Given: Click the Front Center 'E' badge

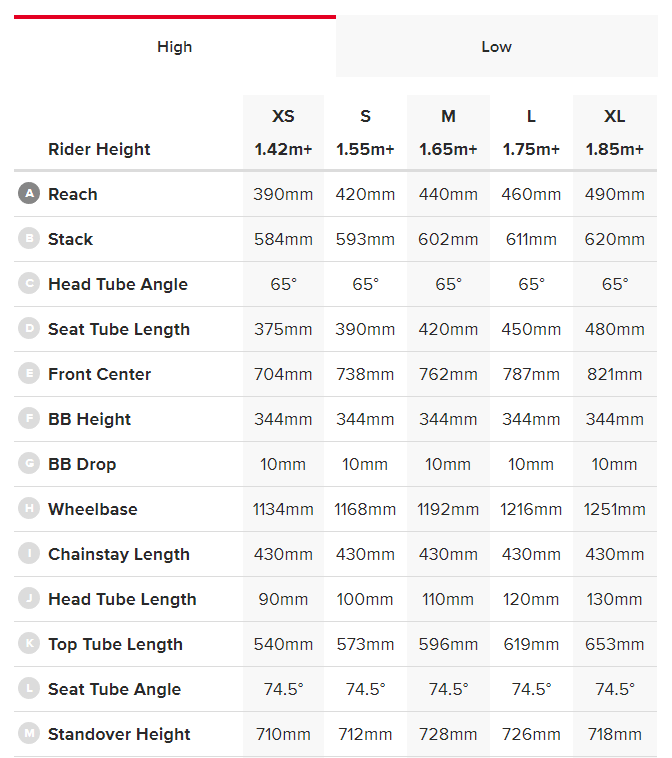Looking at the screenshot, I should (29, 374).
